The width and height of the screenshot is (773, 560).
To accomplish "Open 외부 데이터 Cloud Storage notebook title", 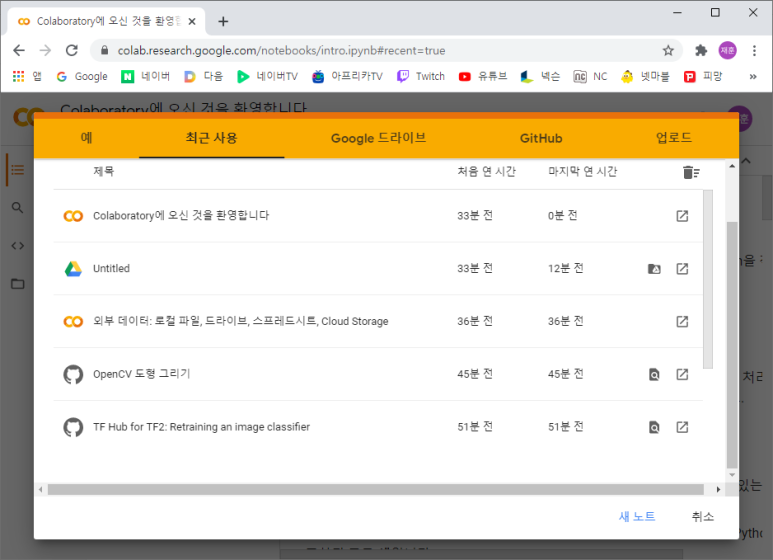I will 241,321.
